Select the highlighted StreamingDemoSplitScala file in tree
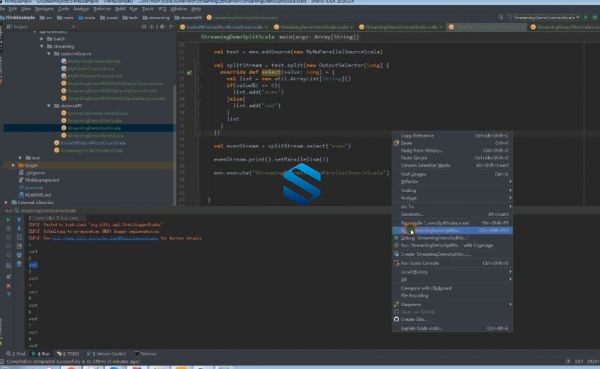 click(x=94, y=128)
